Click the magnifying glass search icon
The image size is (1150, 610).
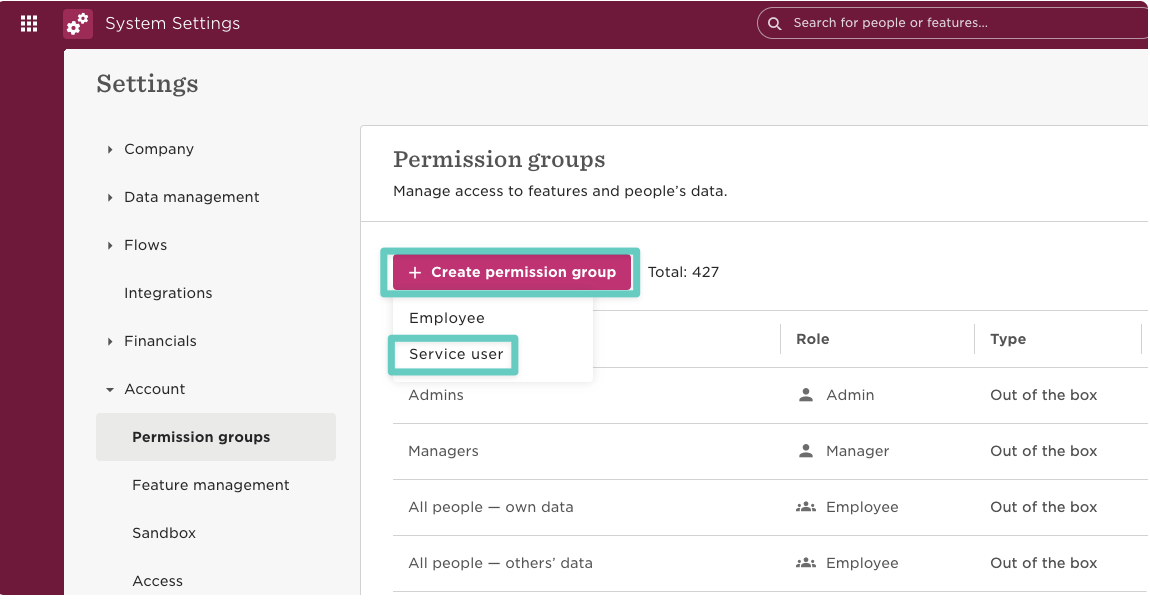coord(774,23)
